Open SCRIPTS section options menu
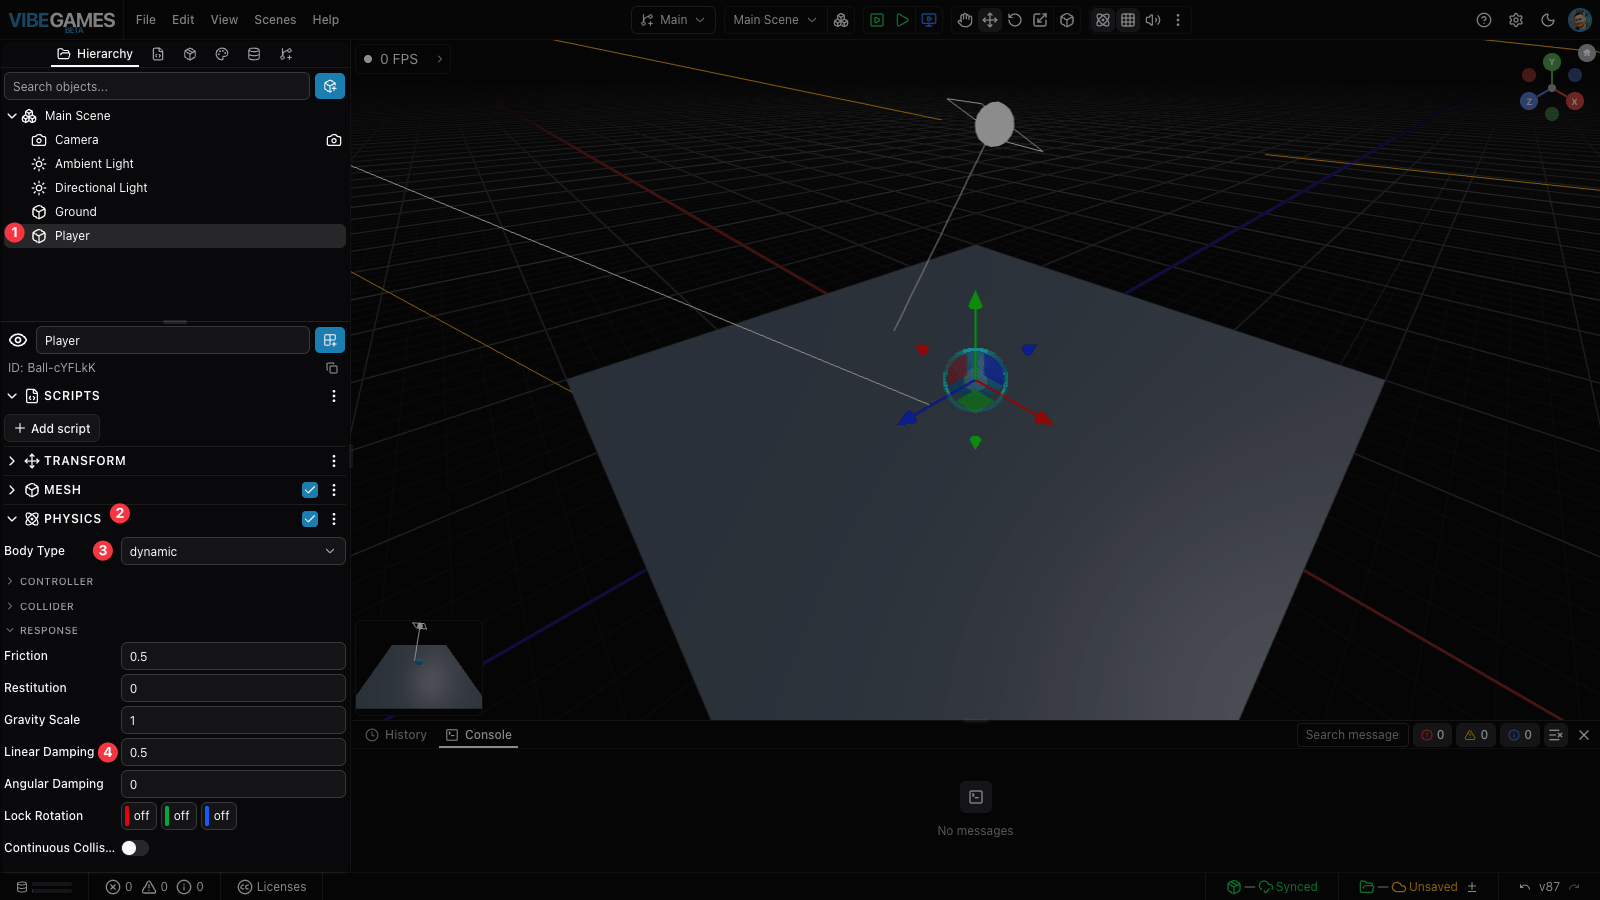 tap(334, 396)
